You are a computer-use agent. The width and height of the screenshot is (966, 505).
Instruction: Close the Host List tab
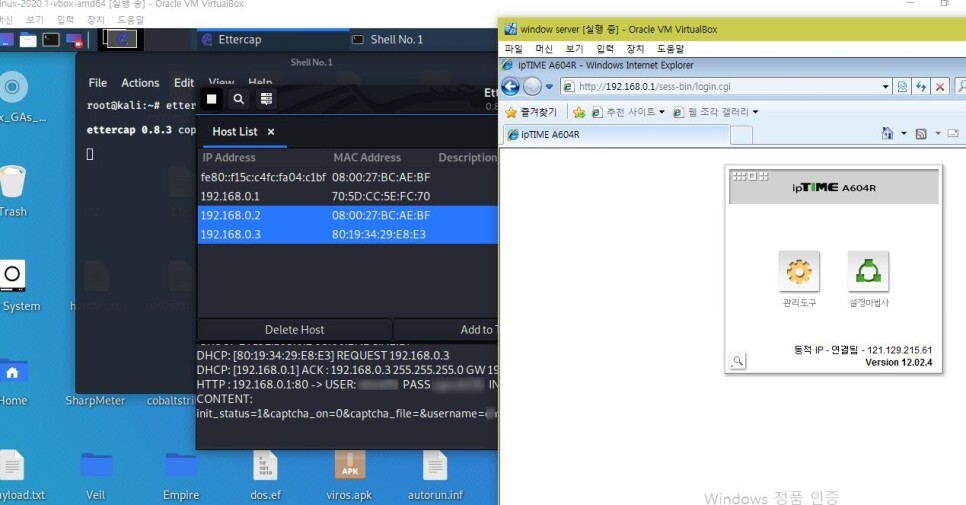click(x=270, y=132)
